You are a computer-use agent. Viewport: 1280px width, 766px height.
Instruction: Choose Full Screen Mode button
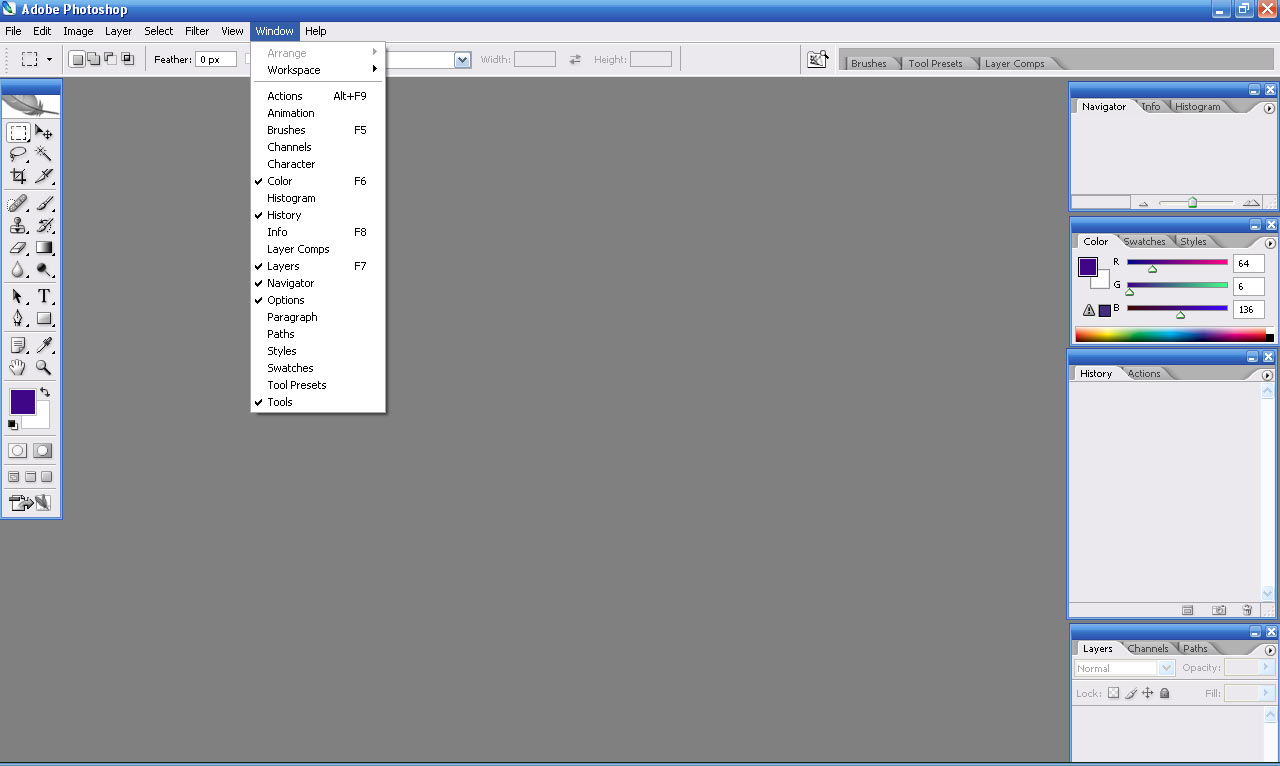coord(46,477)
